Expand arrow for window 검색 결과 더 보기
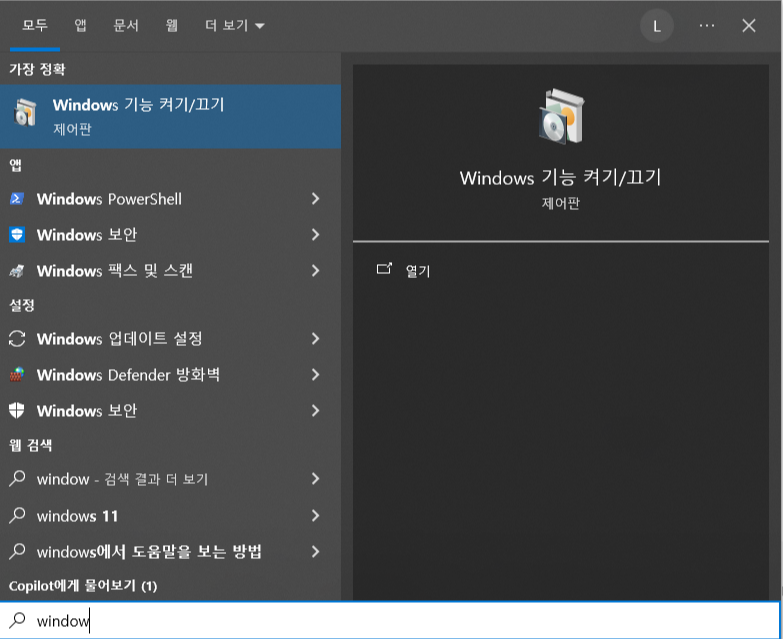The height and width of the screenshot is (639, 783). click(x=315, y=479)
